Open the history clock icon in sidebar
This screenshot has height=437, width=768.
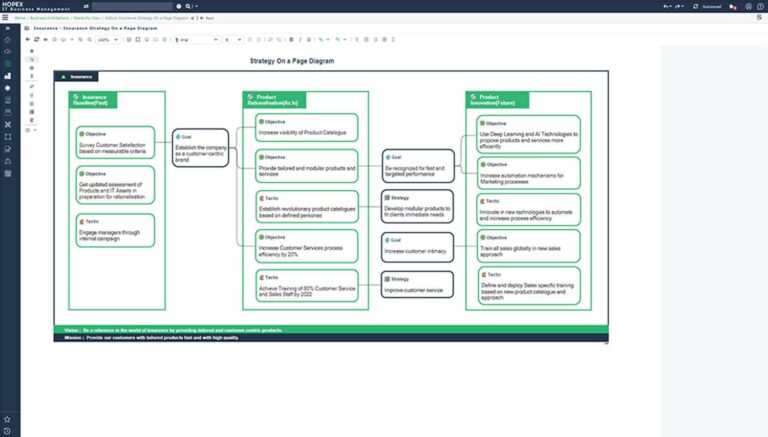[8, 431]
